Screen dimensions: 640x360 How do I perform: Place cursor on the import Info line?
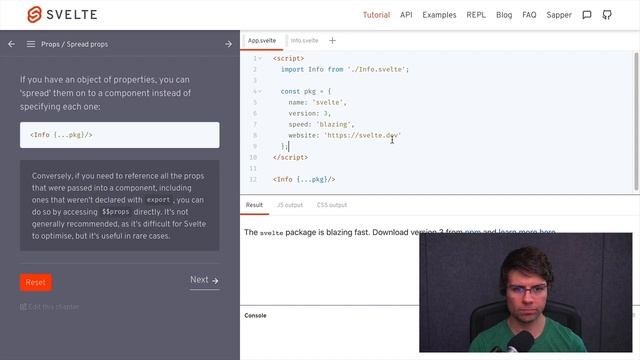344,69
